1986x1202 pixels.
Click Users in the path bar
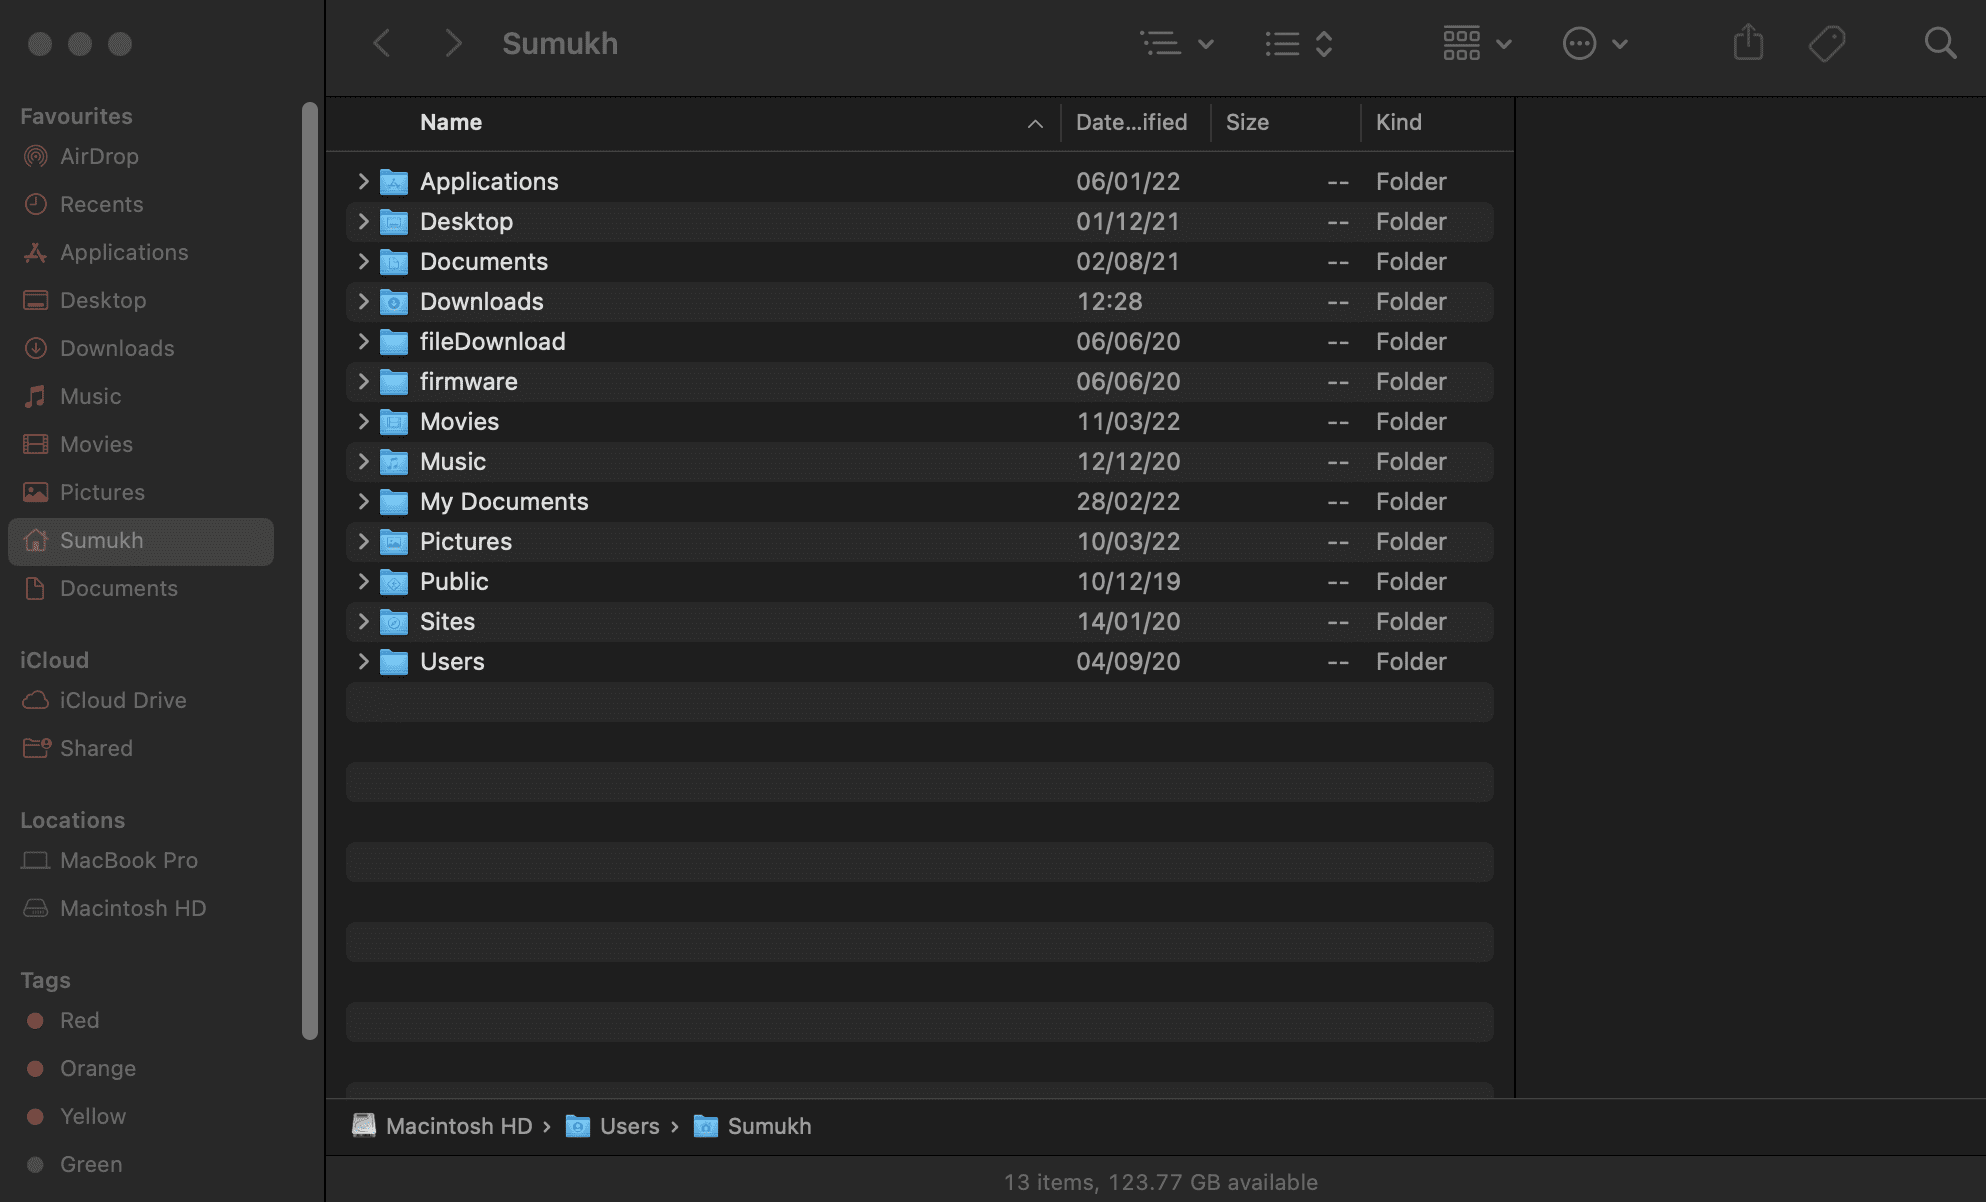612,1126
